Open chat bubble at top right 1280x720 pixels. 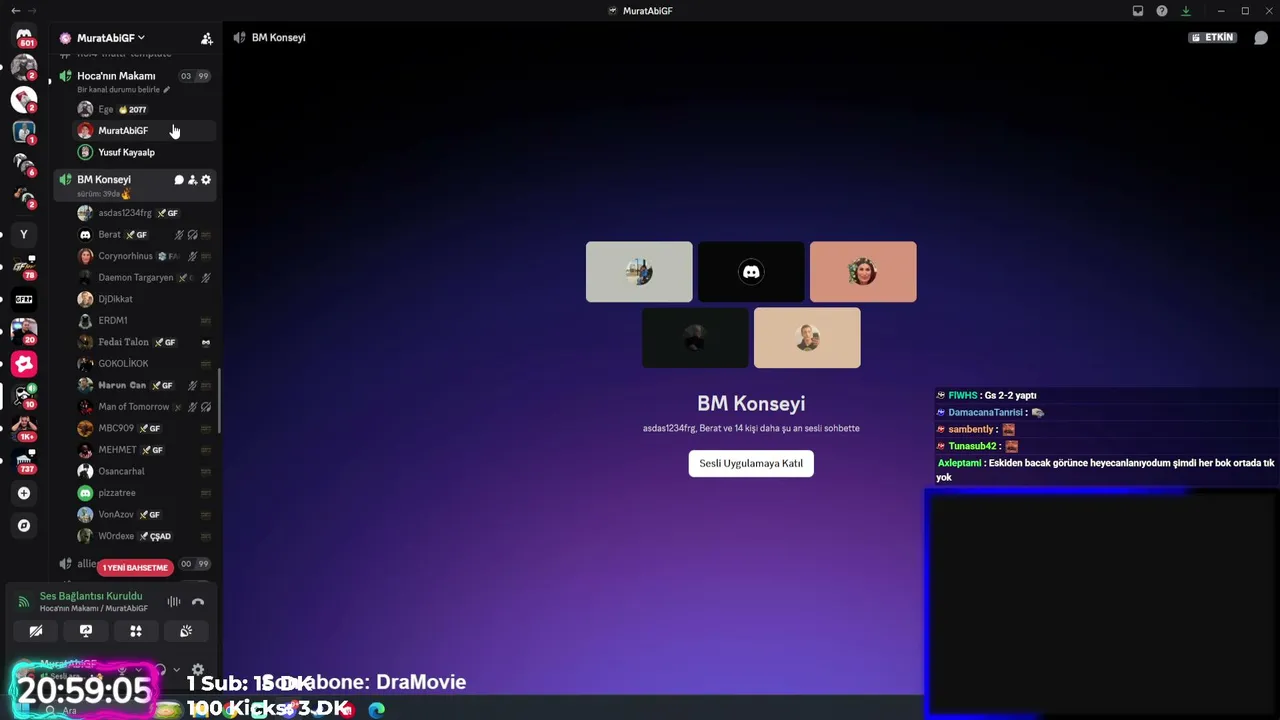click(1261, 38)
